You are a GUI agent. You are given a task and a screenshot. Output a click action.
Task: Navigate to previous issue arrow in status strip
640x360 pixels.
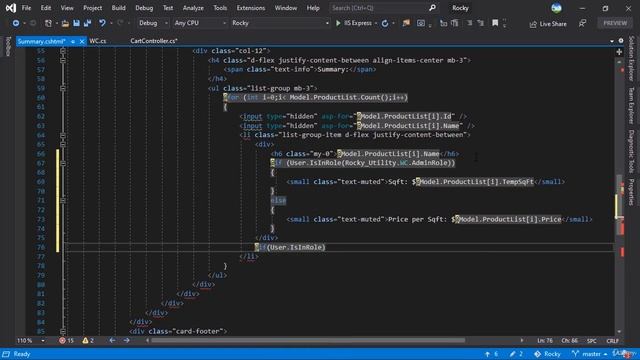click(x=112, y=340)
